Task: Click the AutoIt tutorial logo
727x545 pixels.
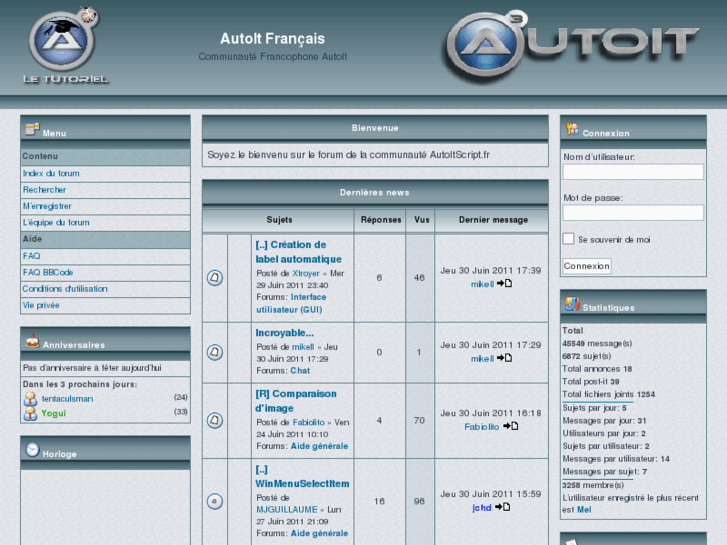Action: (x=65, y=45)
